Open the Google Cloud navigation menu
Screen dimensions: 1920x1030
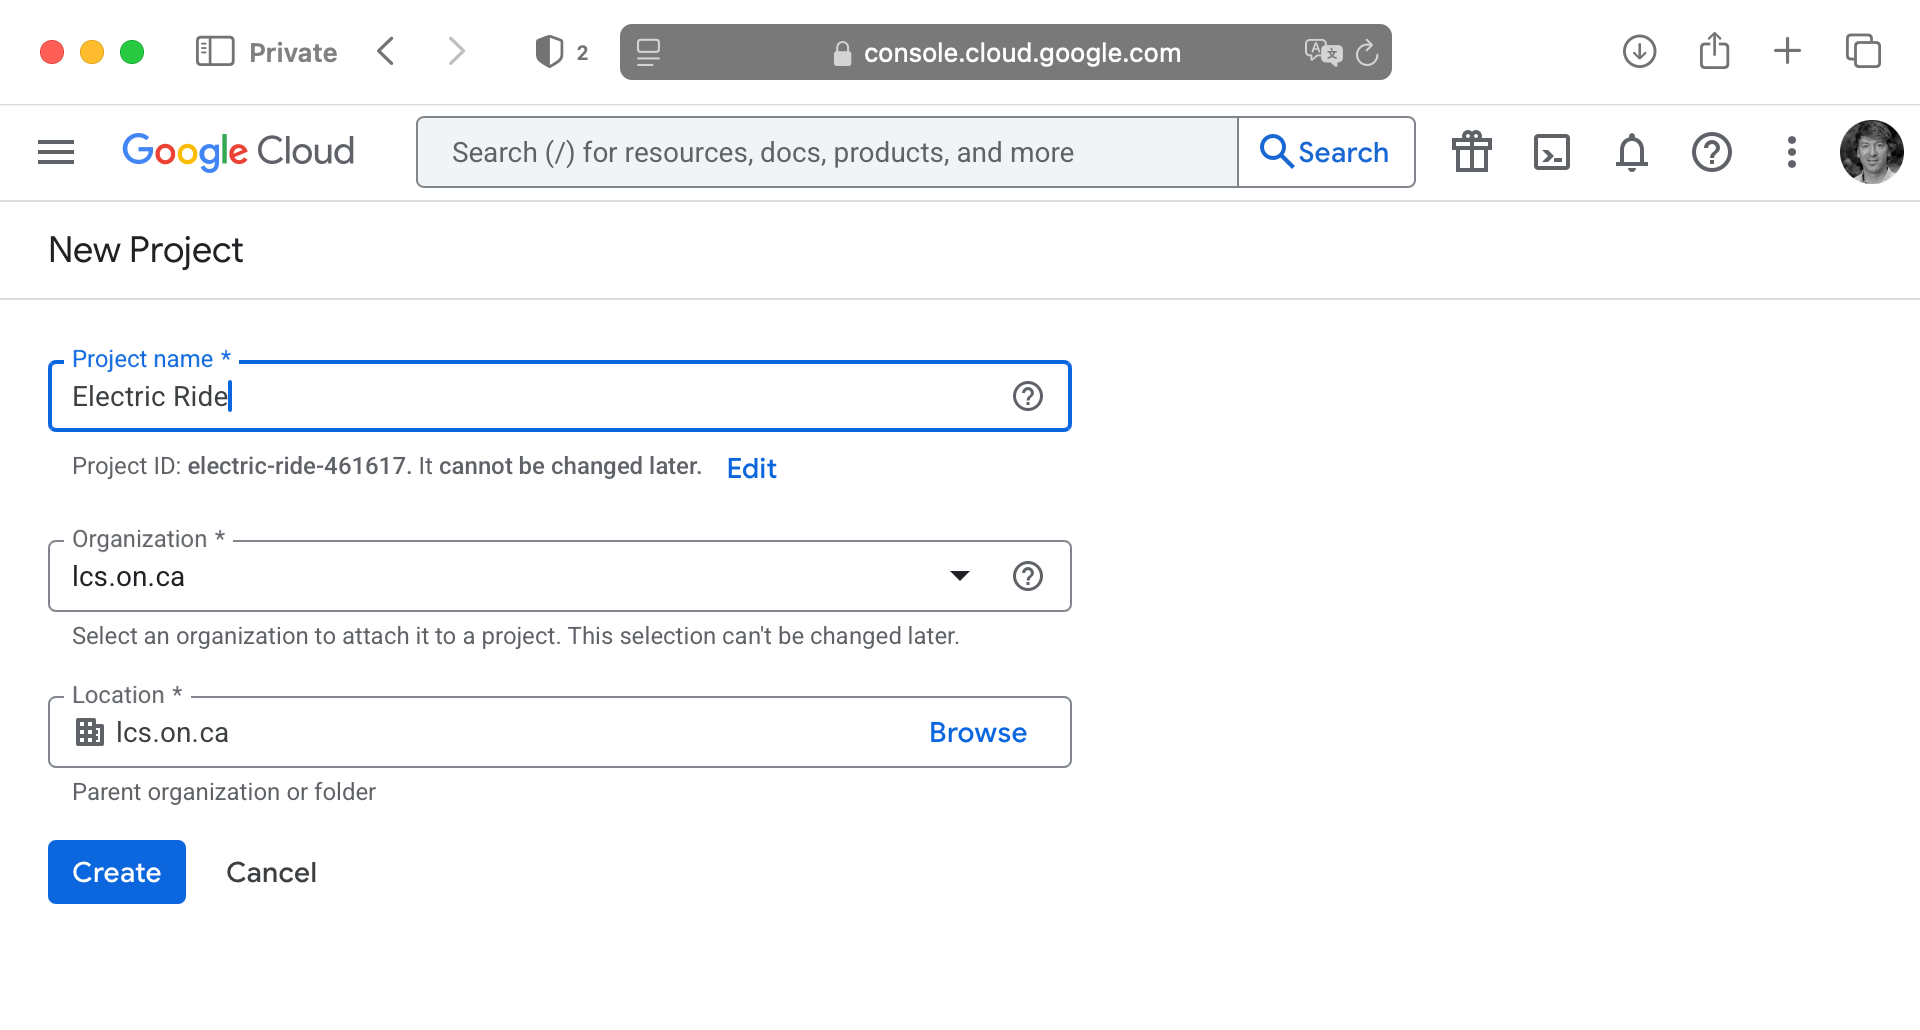tap(56, 152)
